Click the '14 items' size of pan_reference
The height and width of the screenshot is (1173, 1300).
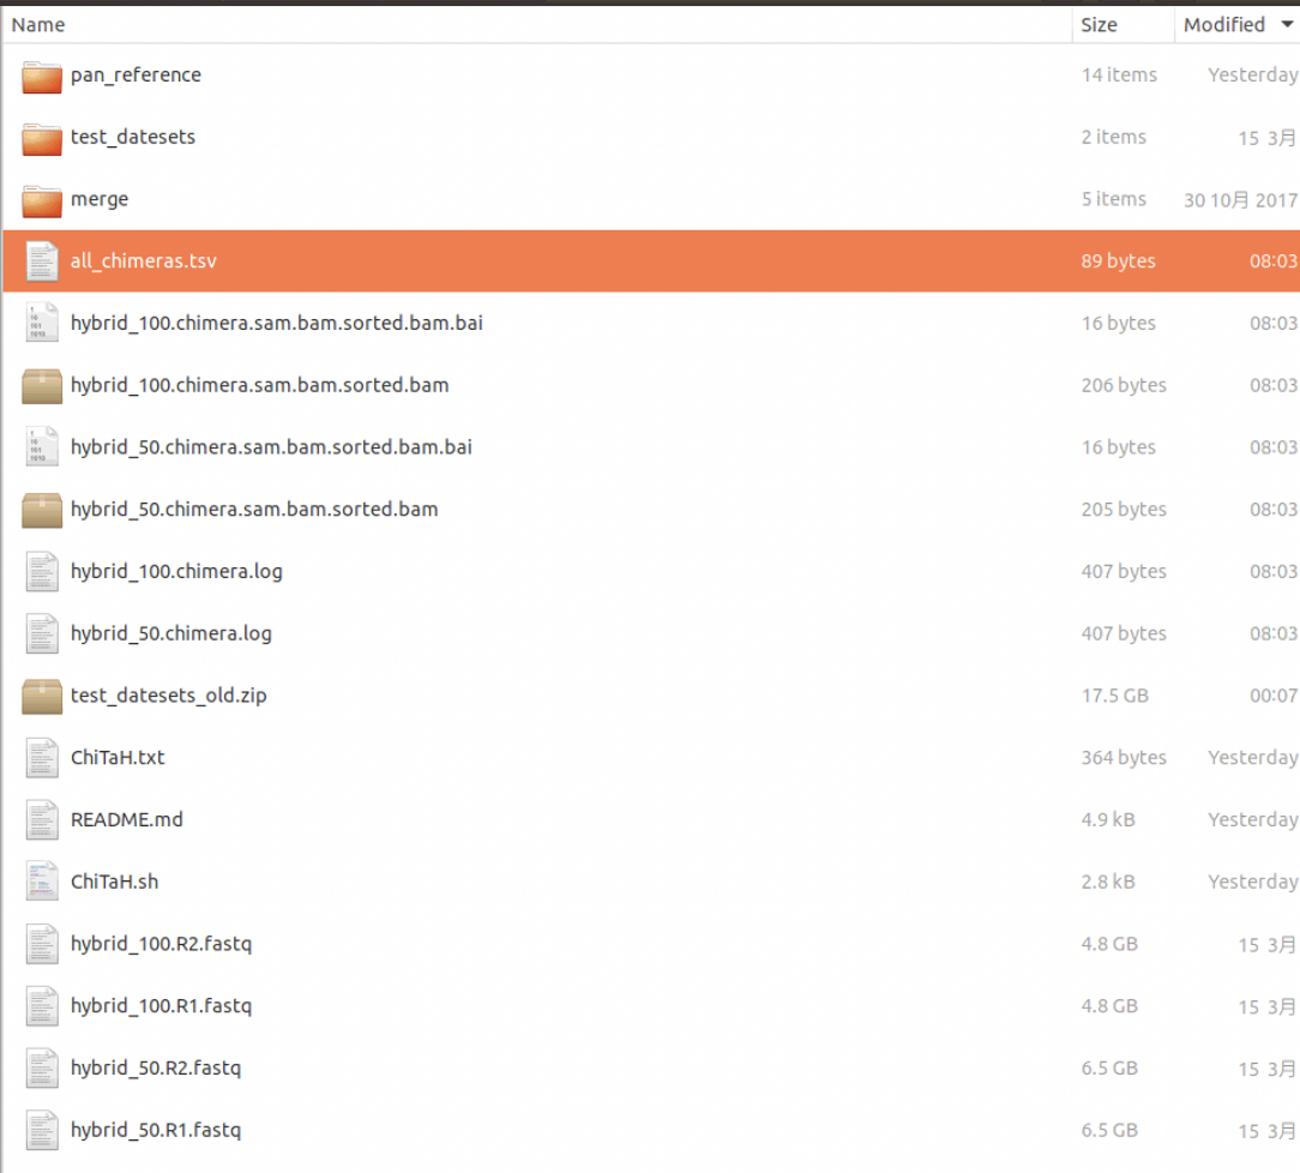point(1119,75)
